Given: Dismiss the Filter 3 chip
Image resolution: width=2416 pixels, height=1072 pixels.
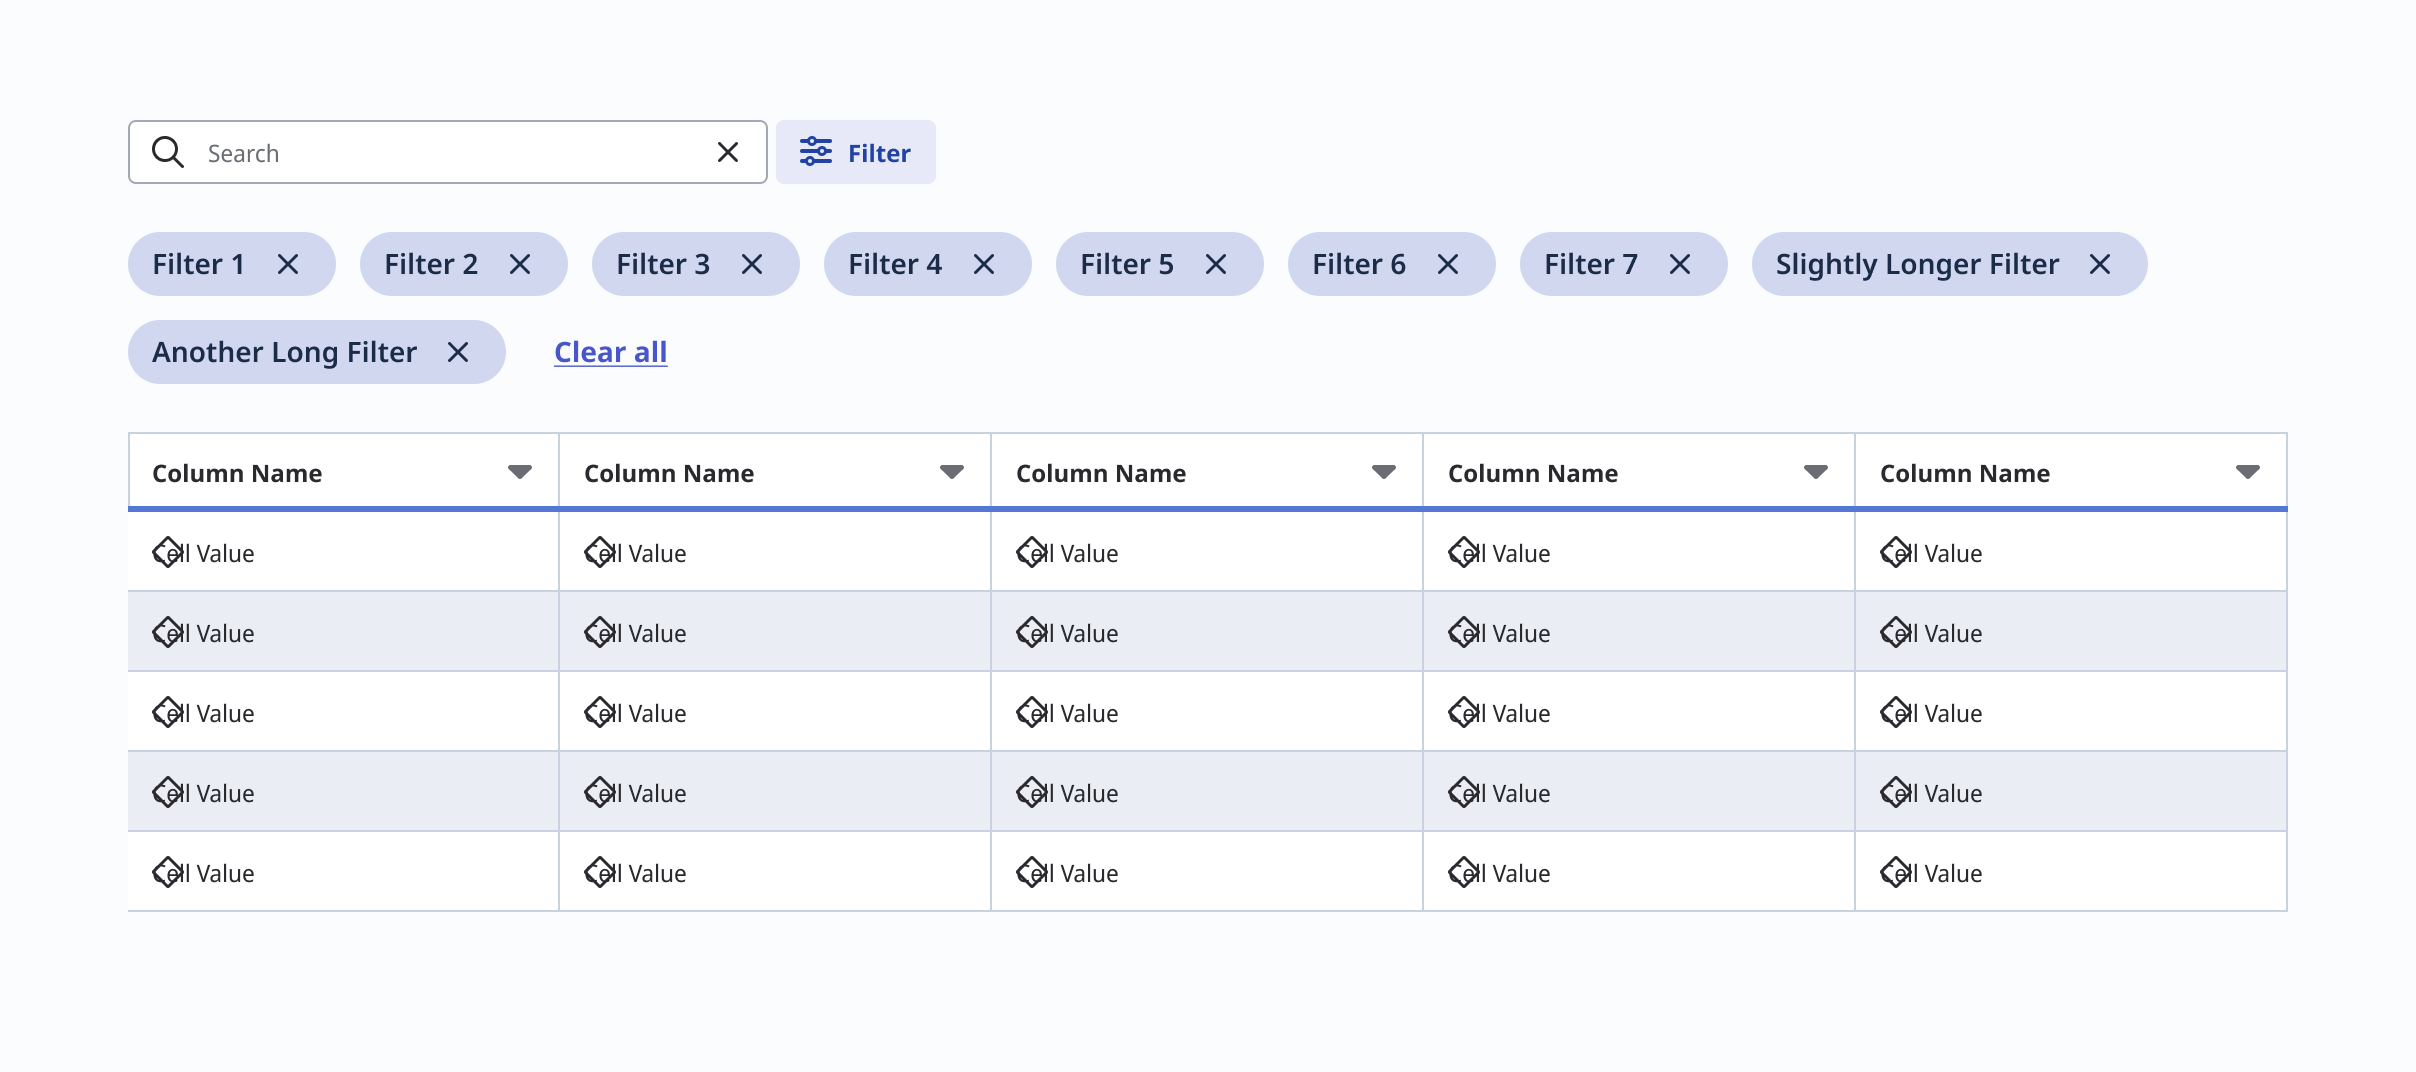Looking at the screenshot, I should tap(752, 264).
